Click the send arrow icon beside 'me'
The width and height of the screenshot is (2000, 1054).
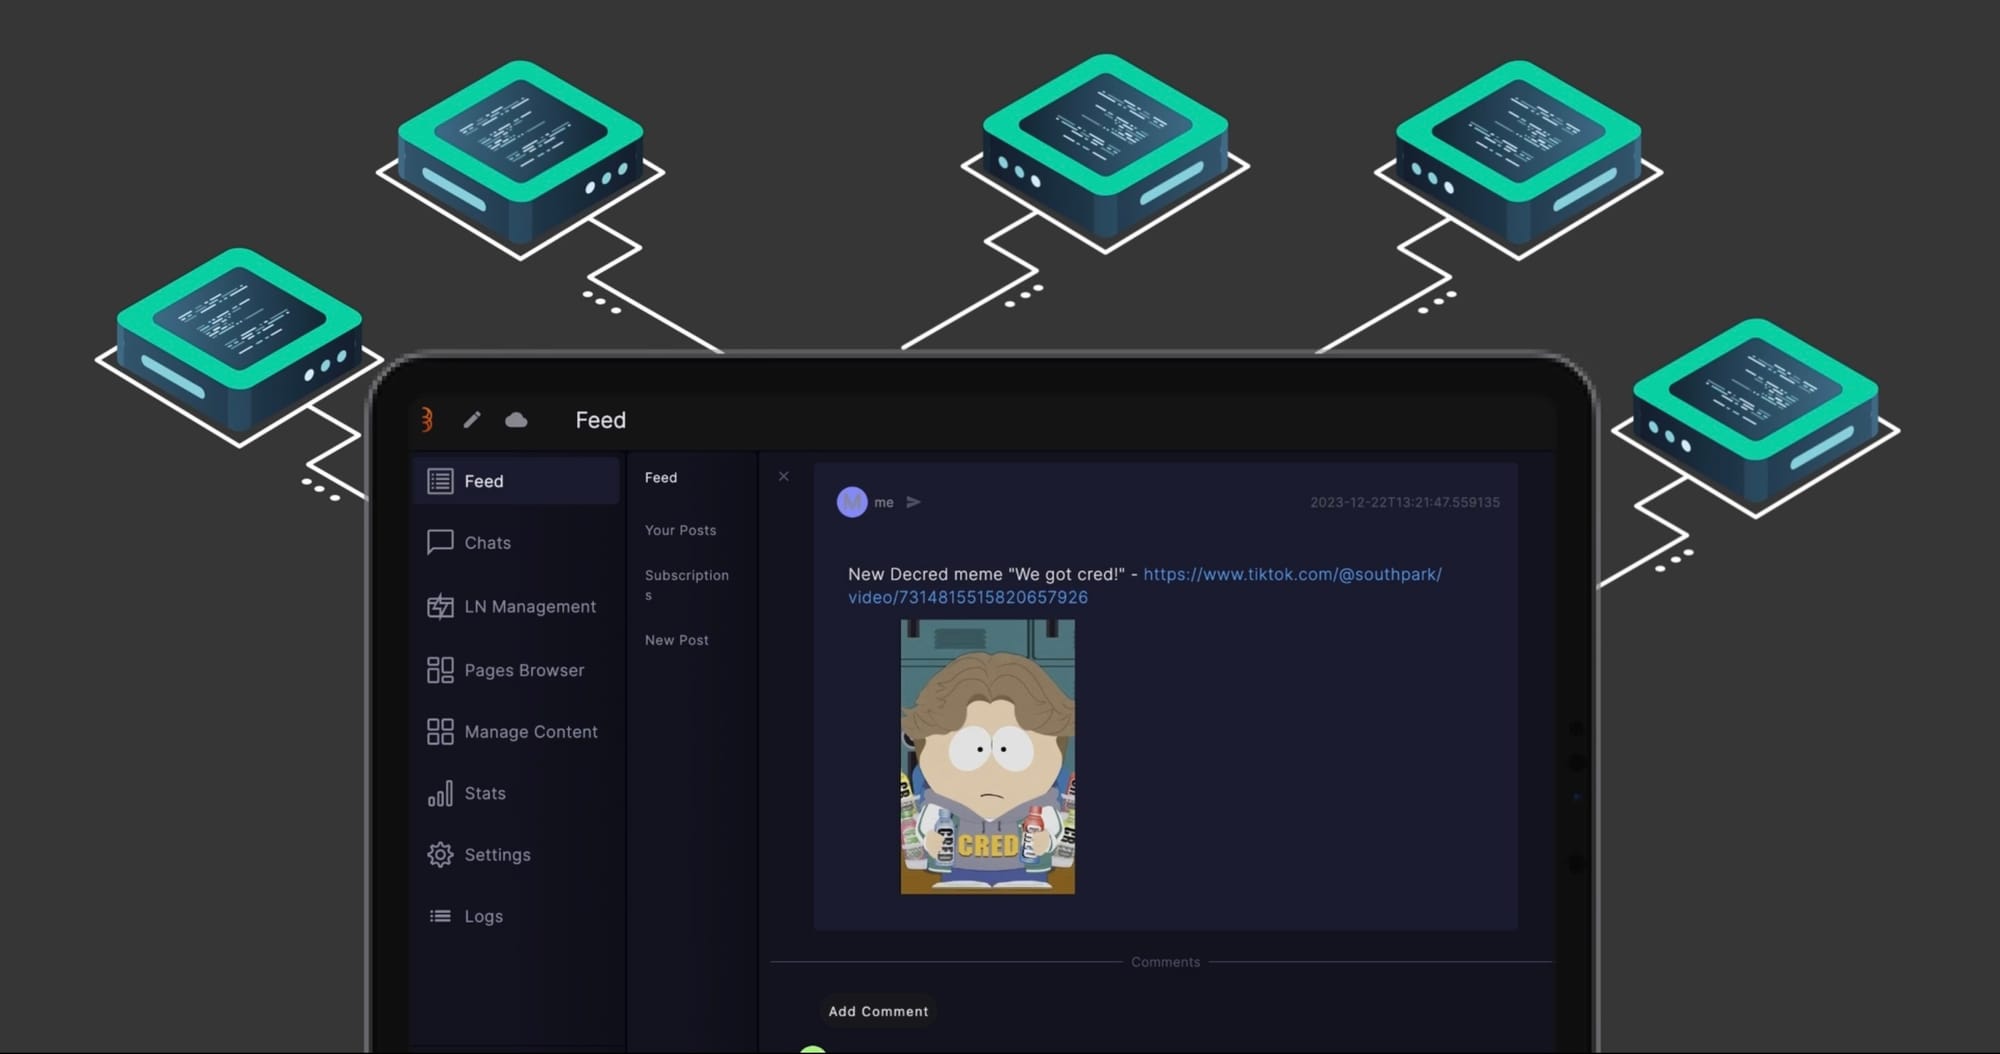913,502
